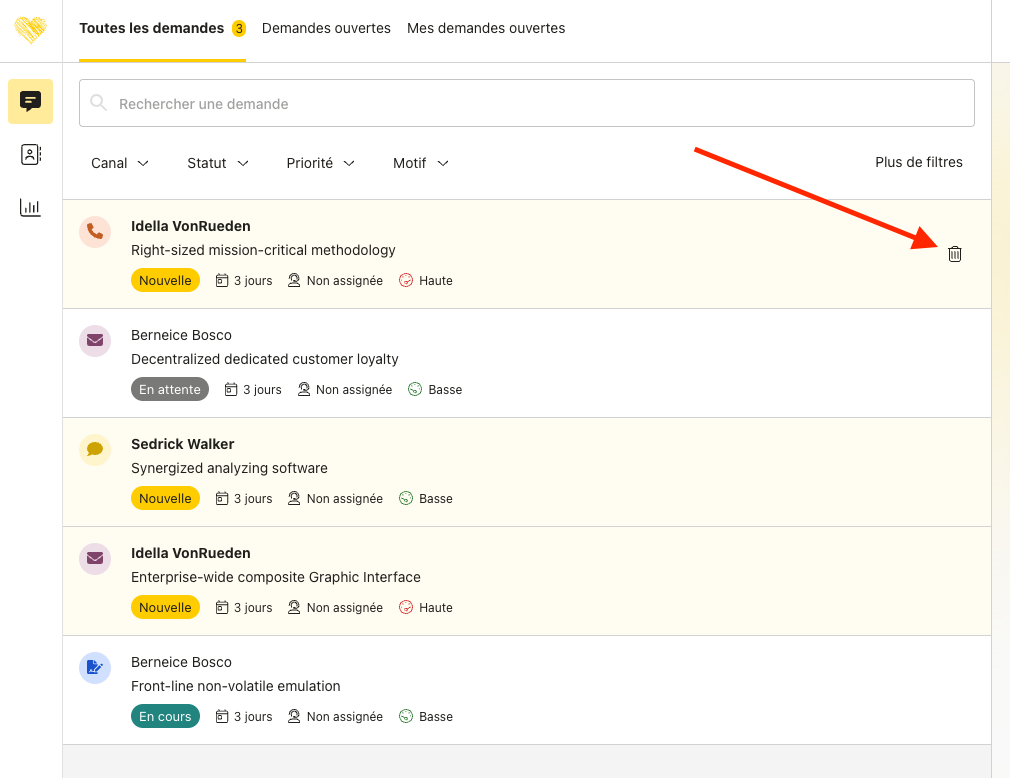Click the Rechercher une demande search field
Screen dimensions: 1010x778
(527, 103)
